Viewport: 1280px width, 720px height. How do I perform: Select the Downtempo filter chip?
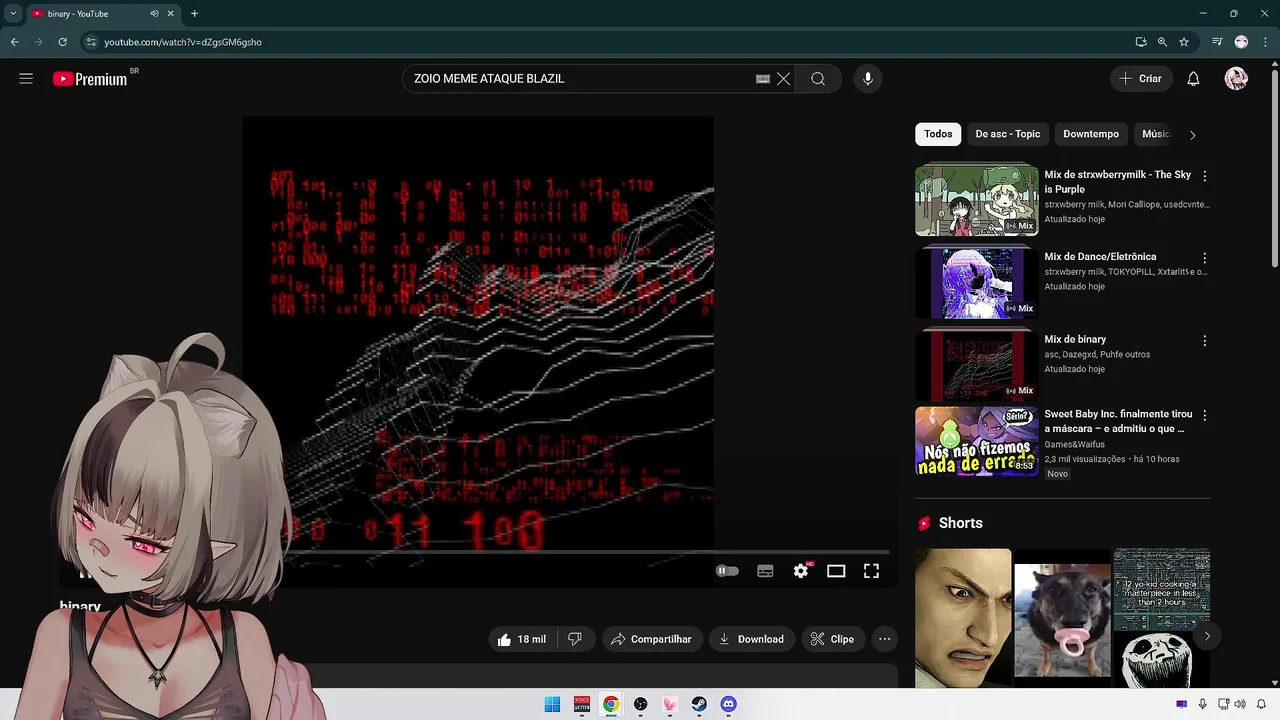(x=1091, y=134)
